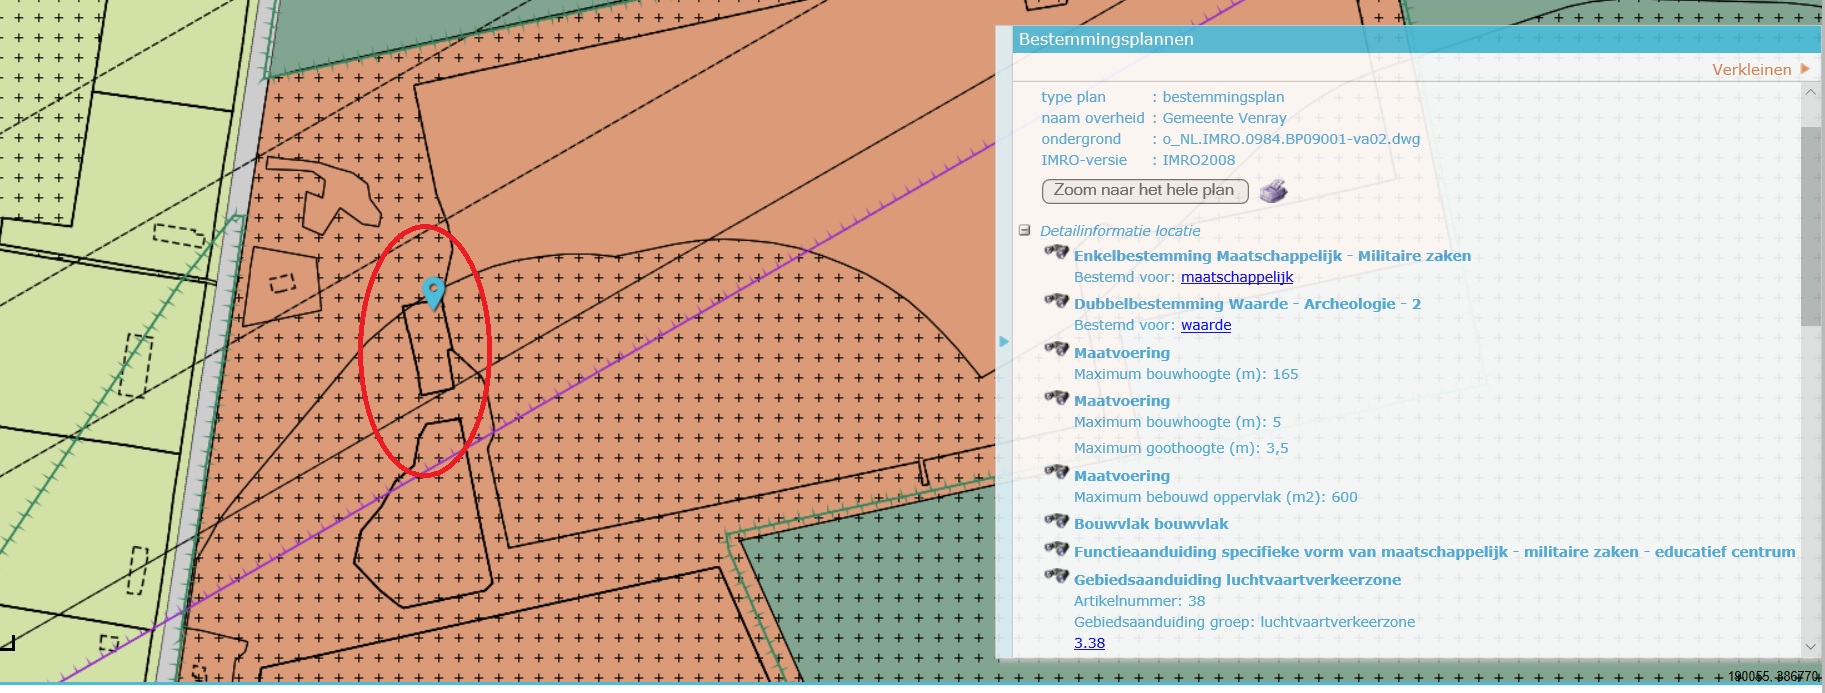Image resolution: width=1825 pixels, height=693 pixels.
Task: Click binoculars icon for Maatvoering bouwhoogte 5
Action: point(1056,397)
